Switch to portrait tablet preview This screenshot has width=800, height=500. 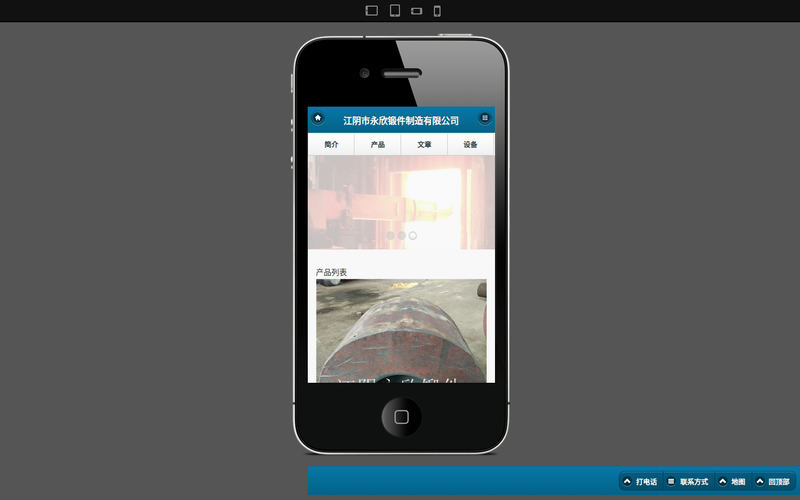coord(395,11)
